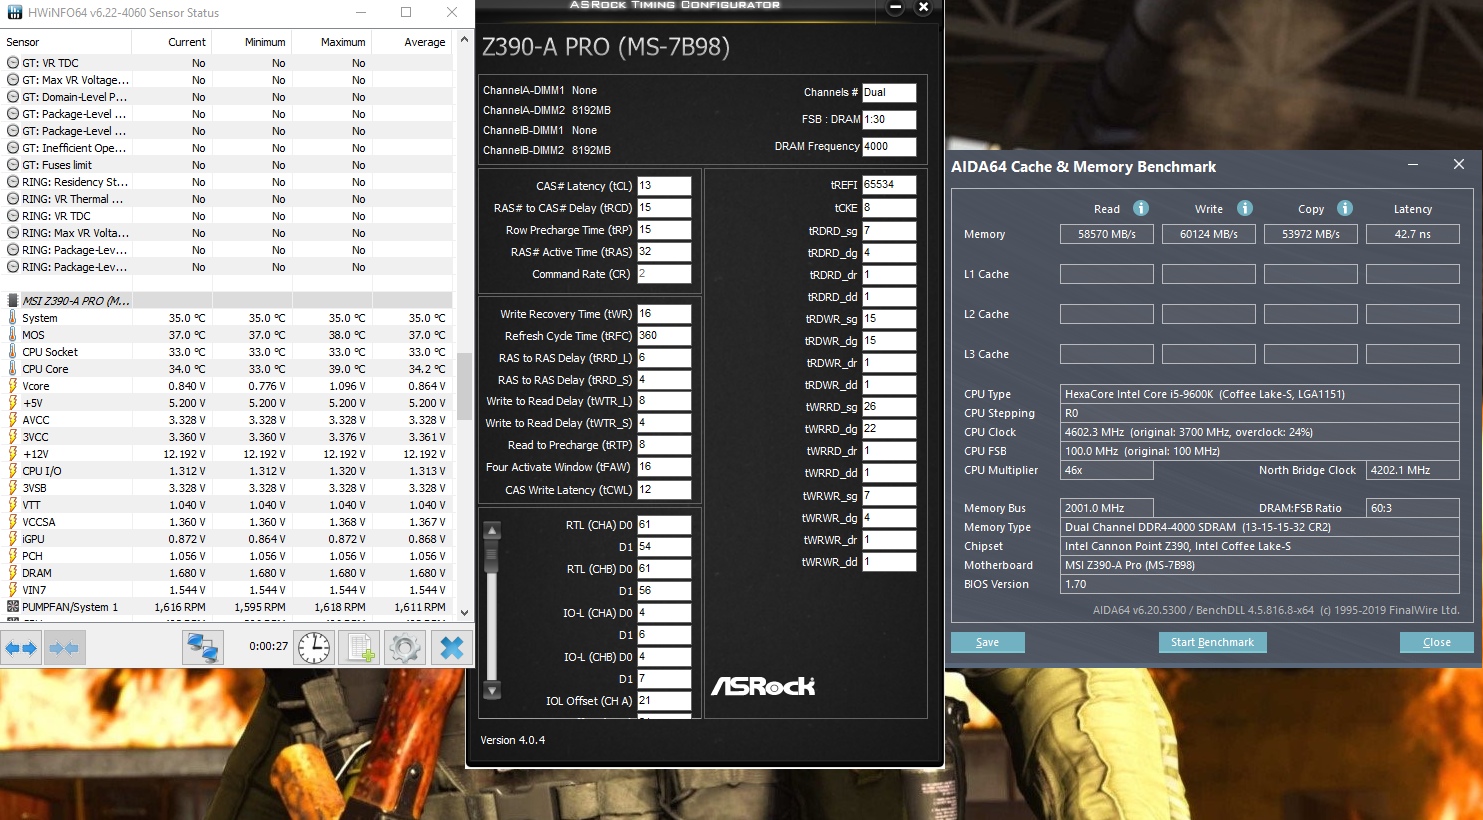This screenshot has height=820, width=1483.
Task: Click the collapse columns inward arrows icon
Action: [64, 648]
